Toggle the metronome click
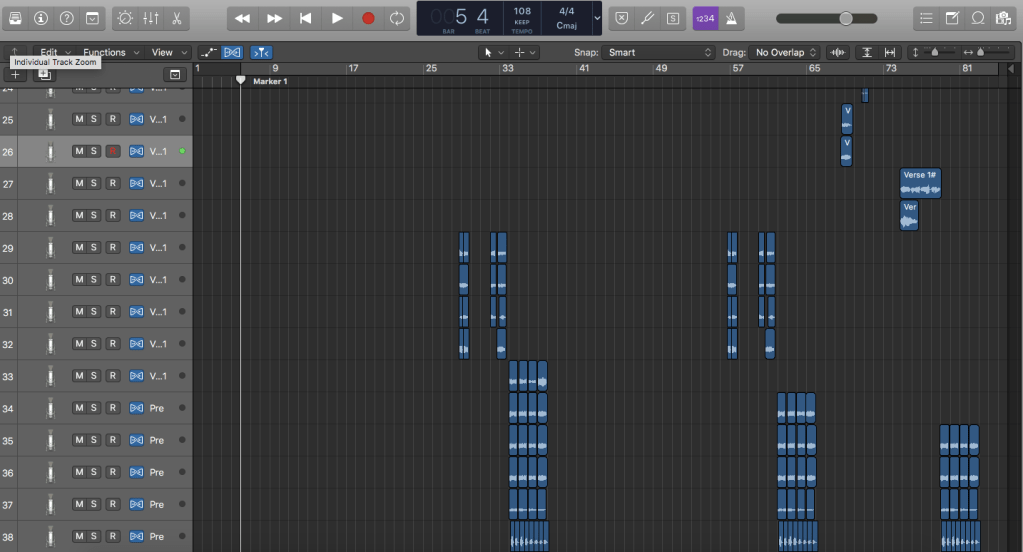1023x552 pixels. tap(733, 18)
